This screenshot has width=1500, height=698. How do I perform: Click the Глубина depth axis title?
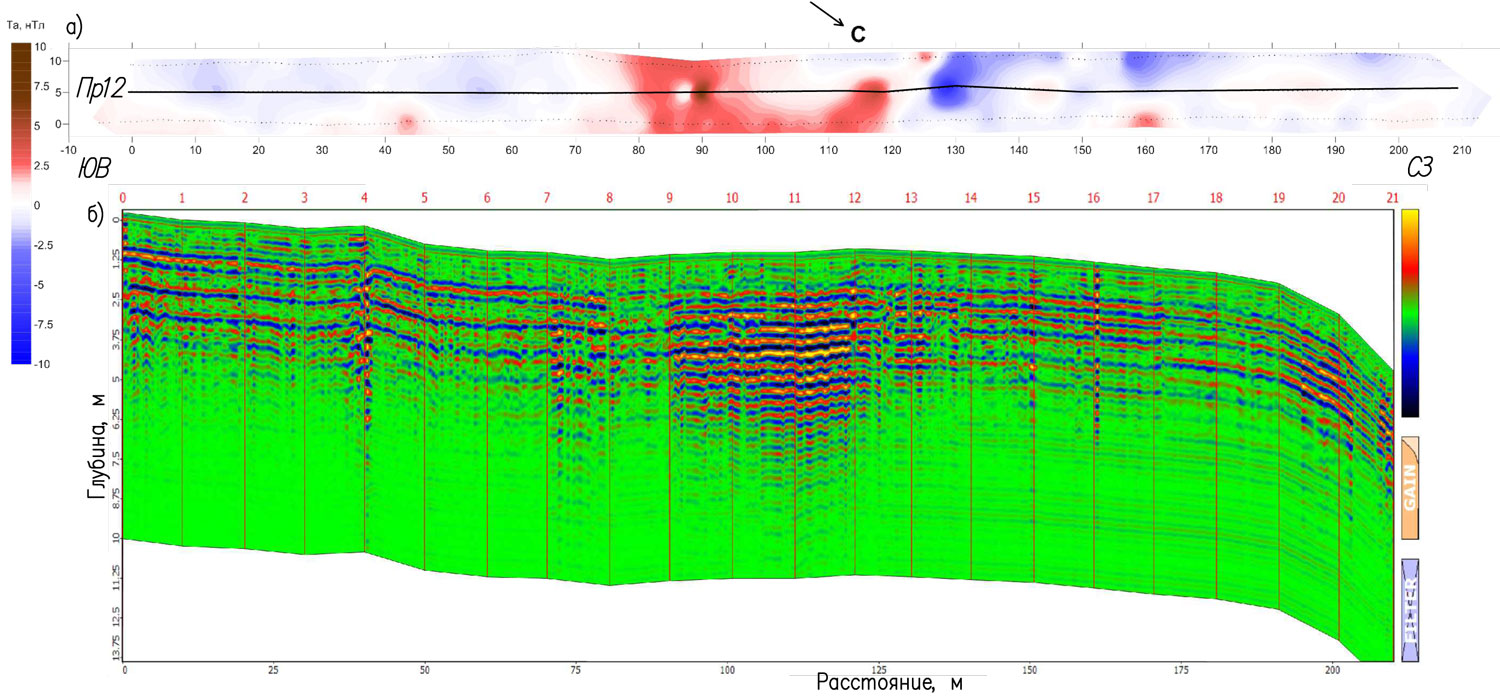click(x=96, y=457)
